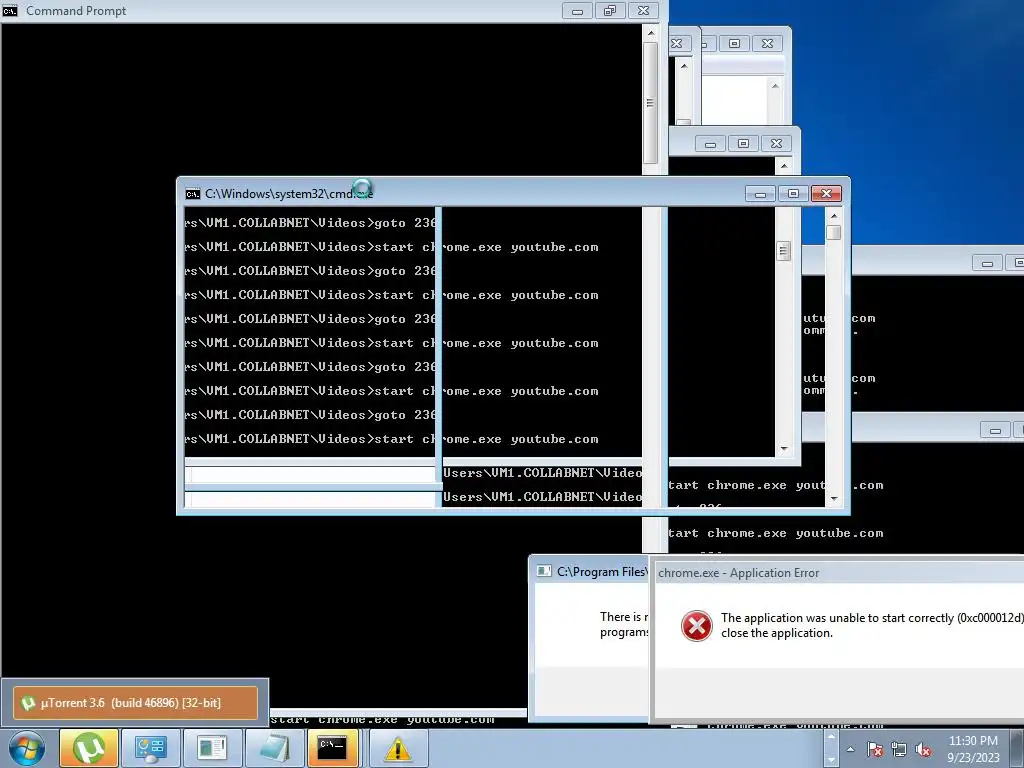The width and height of the screenshot is (1024, 768).
Task: Click the 9/23/2023 date in the tray
Action: click(973, 758)
